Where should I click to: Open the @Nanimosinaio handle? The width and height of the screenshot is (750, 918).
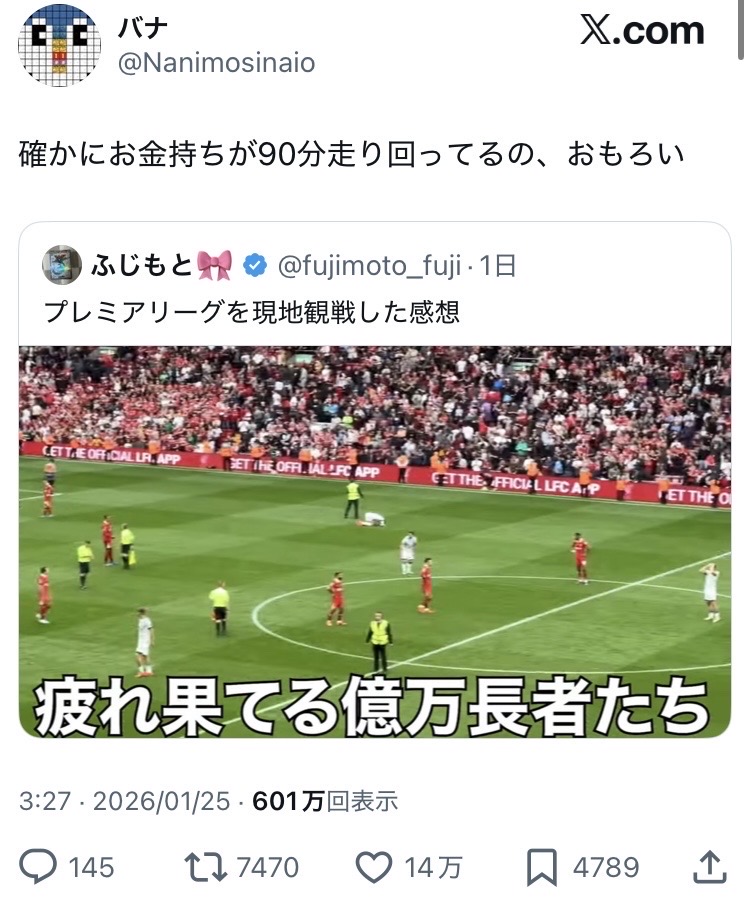tap(217, 63)
